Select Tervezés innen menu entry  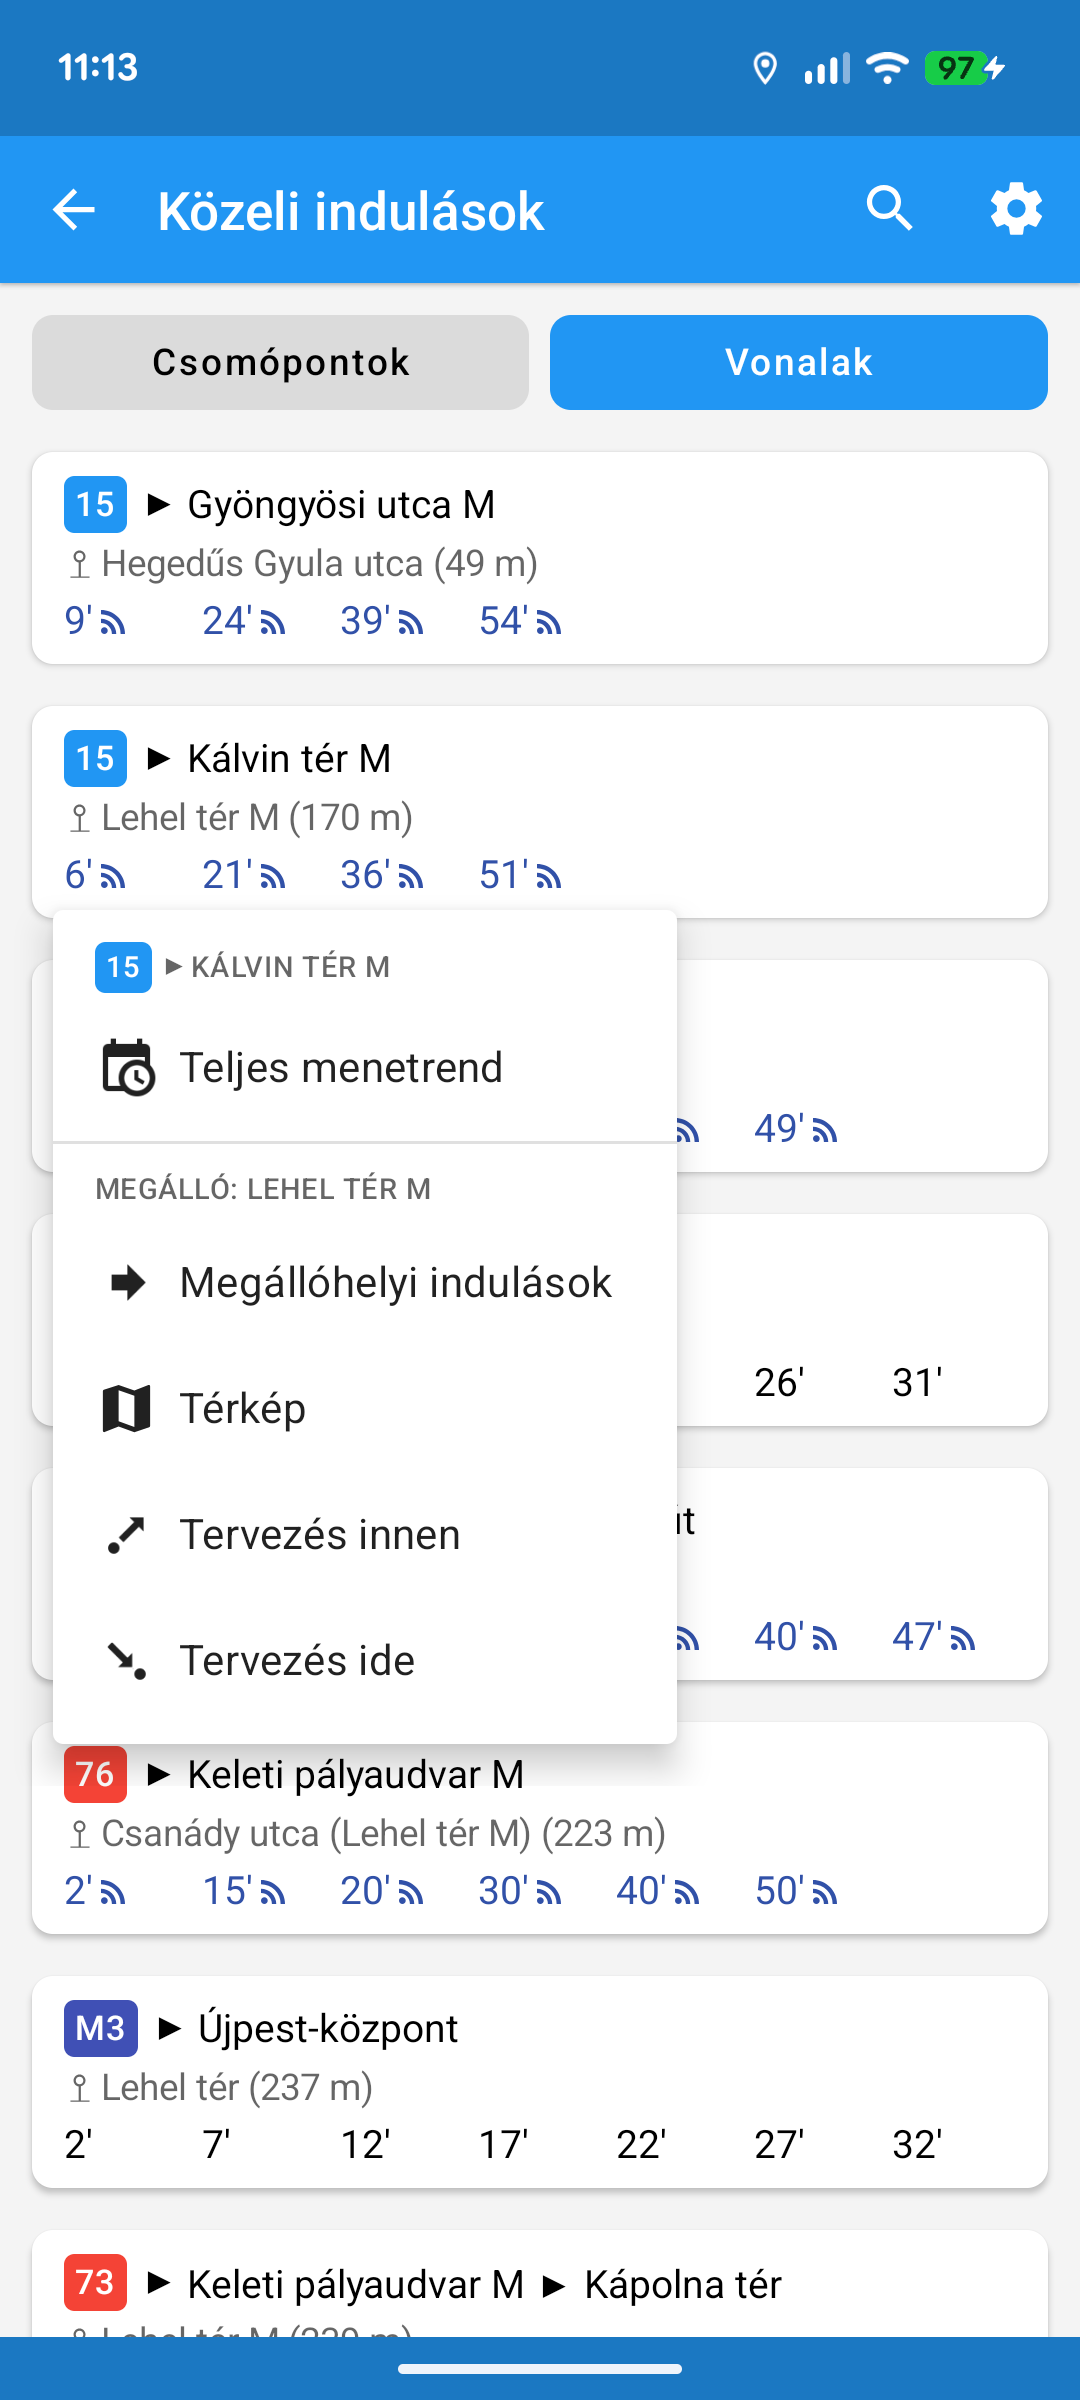(320, 1534)
